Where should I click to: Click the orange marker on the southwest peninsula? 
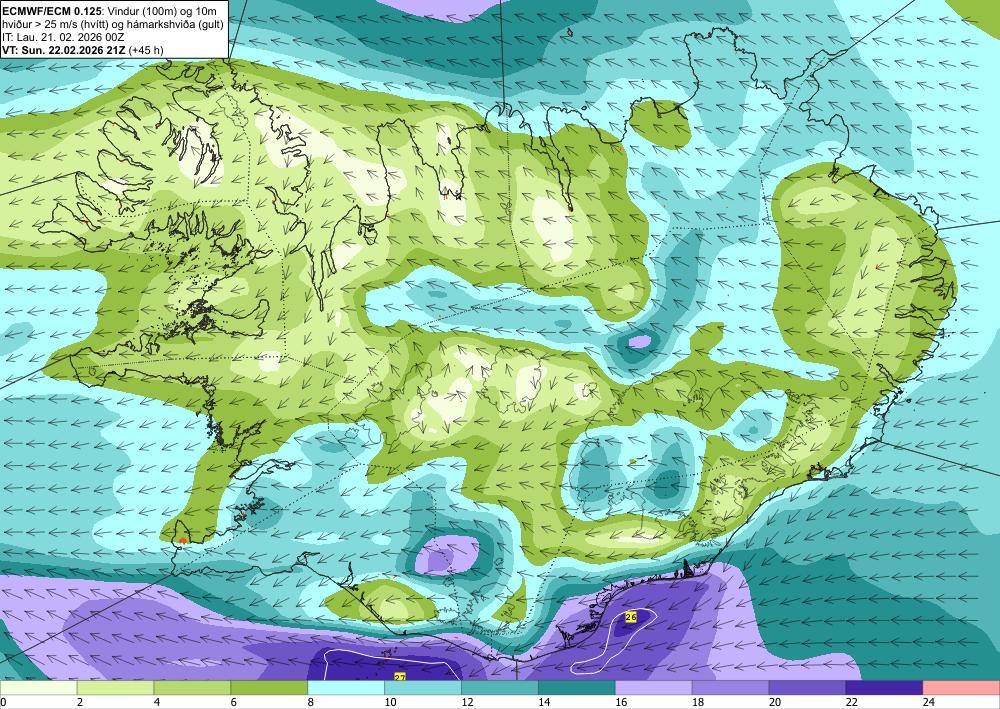click(x=182, y=541)
